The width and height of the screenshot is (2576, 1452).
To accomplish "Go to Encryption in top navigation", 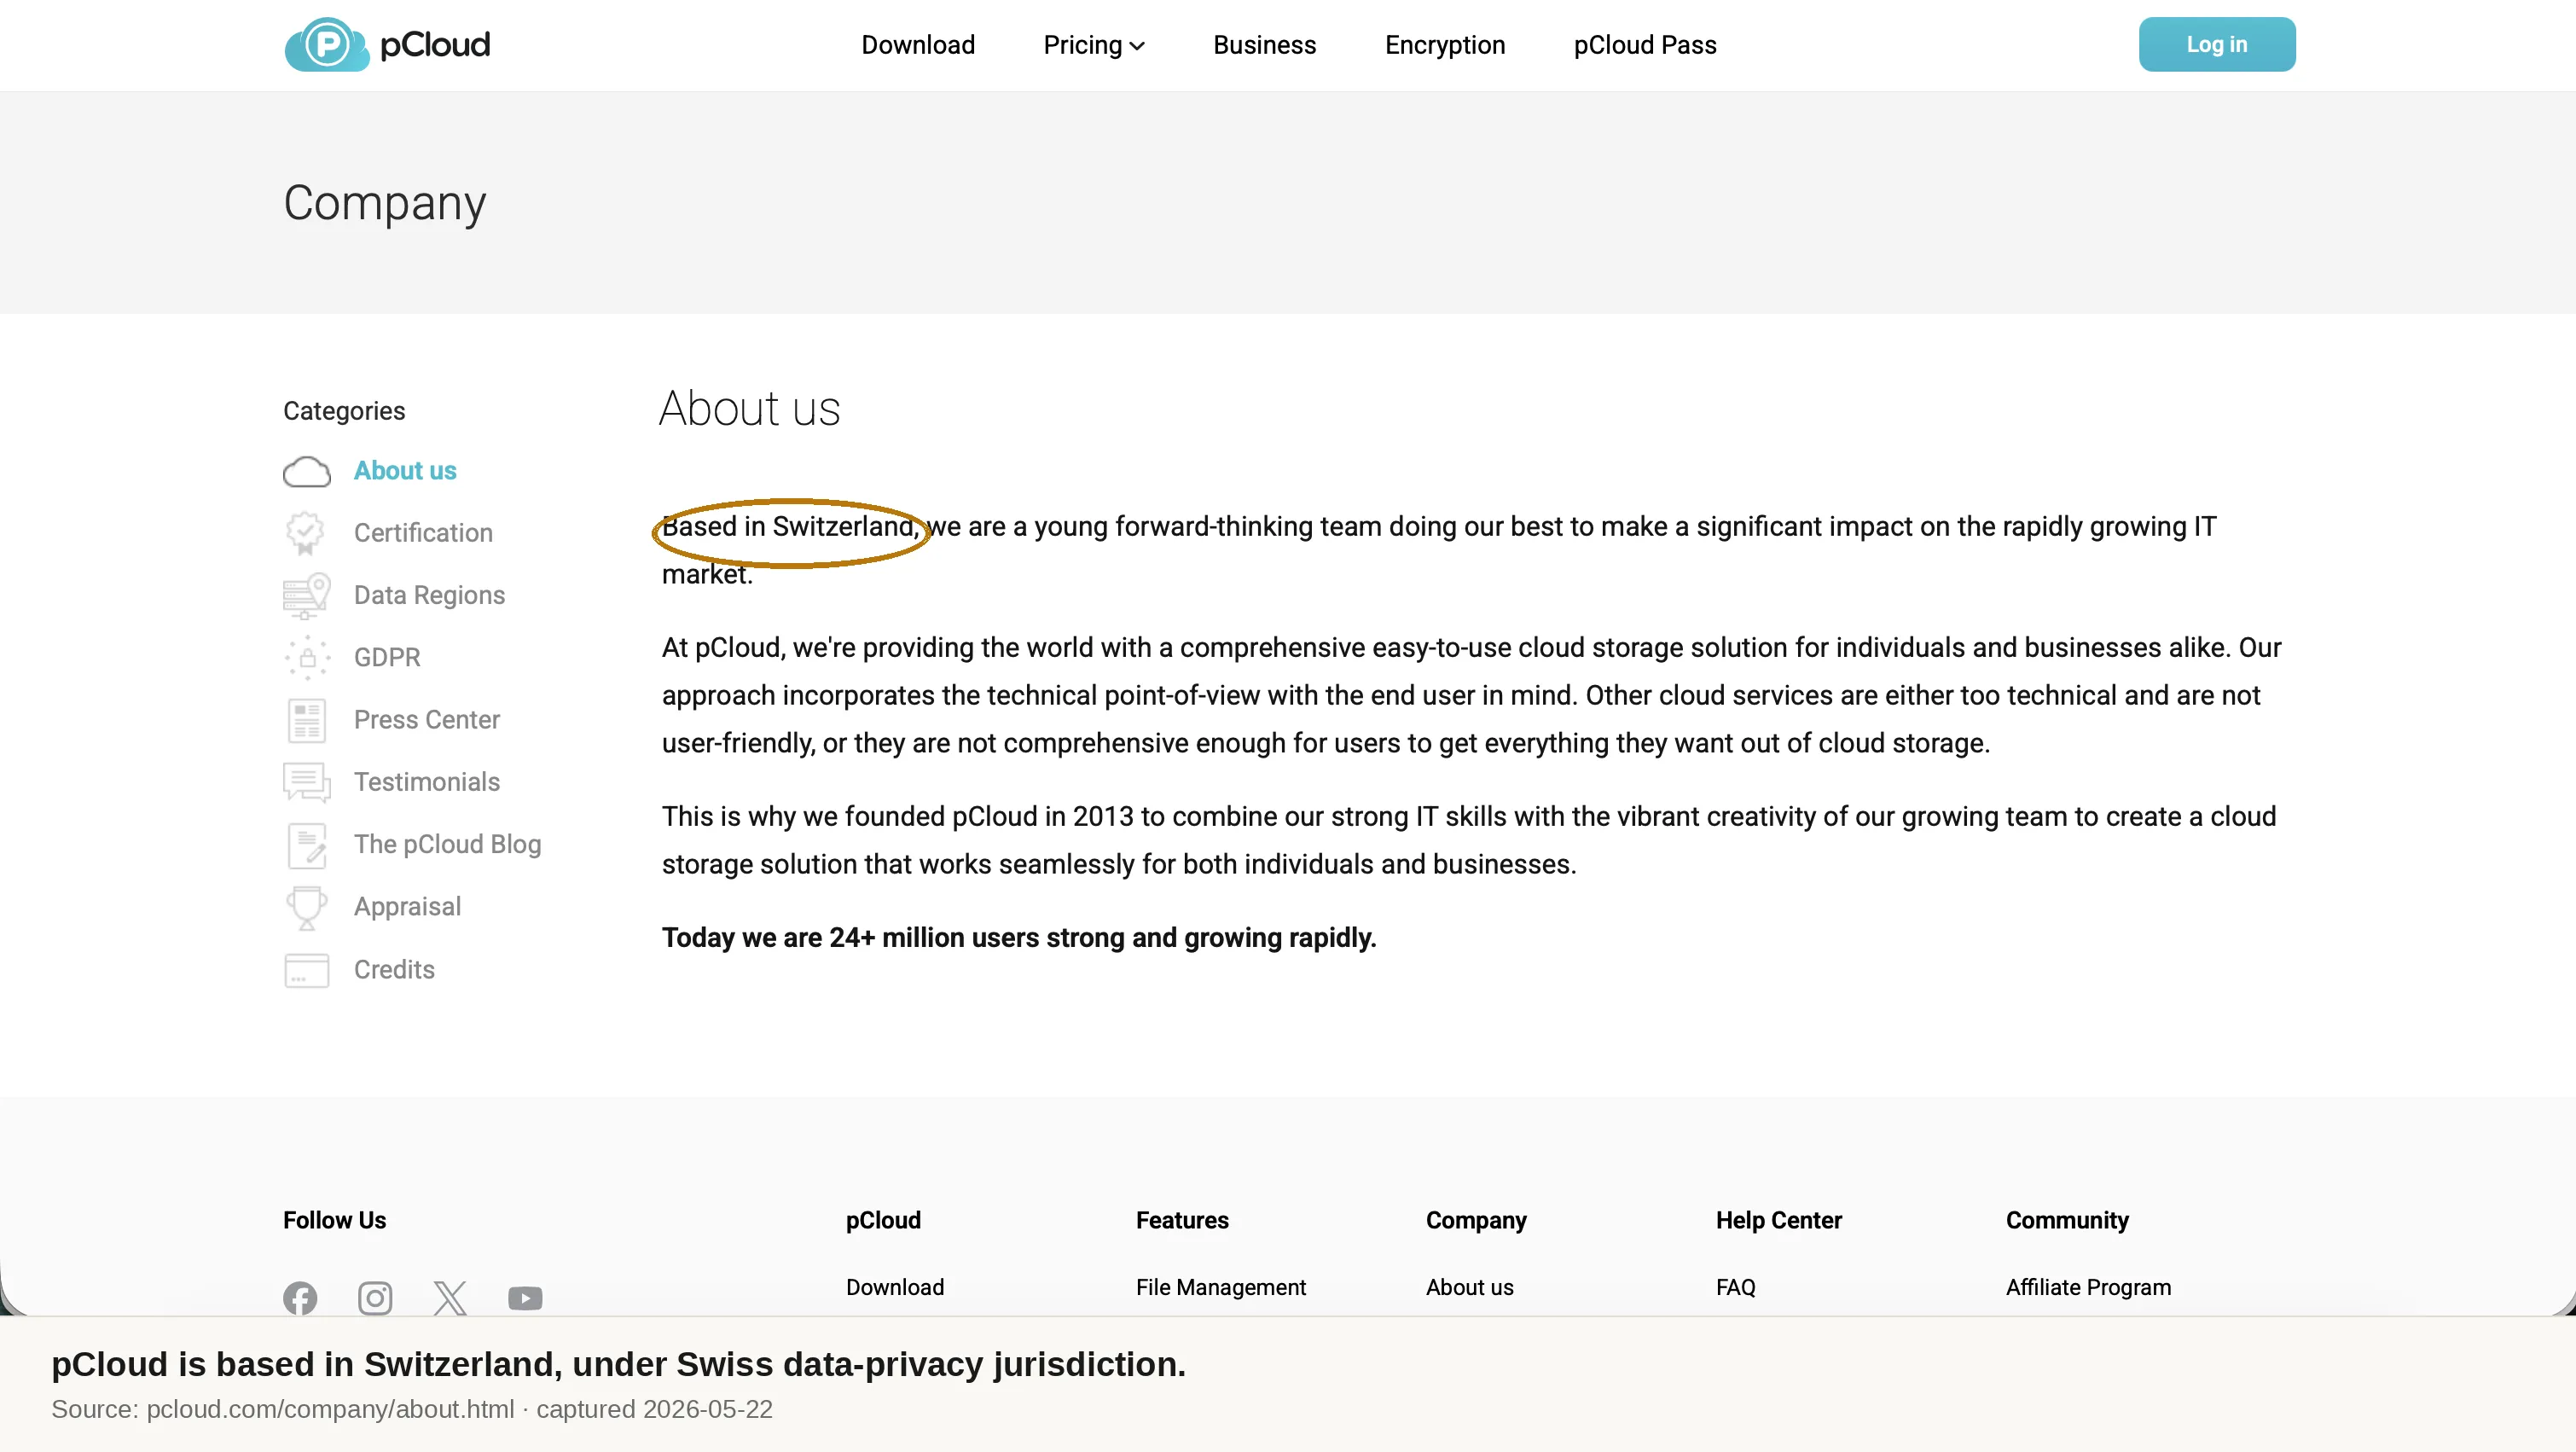I will (x=1444, y=45).
